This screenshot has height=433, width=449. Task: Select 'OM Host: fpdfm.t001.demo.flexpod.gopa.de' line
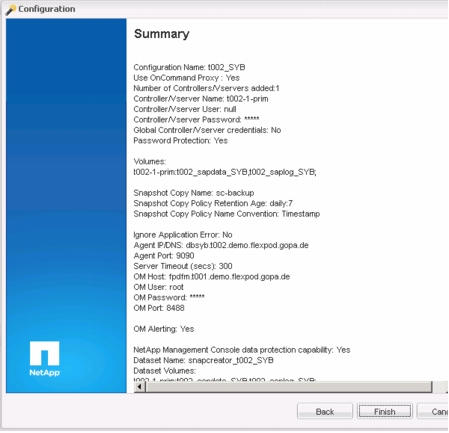(x=212, y=277)
